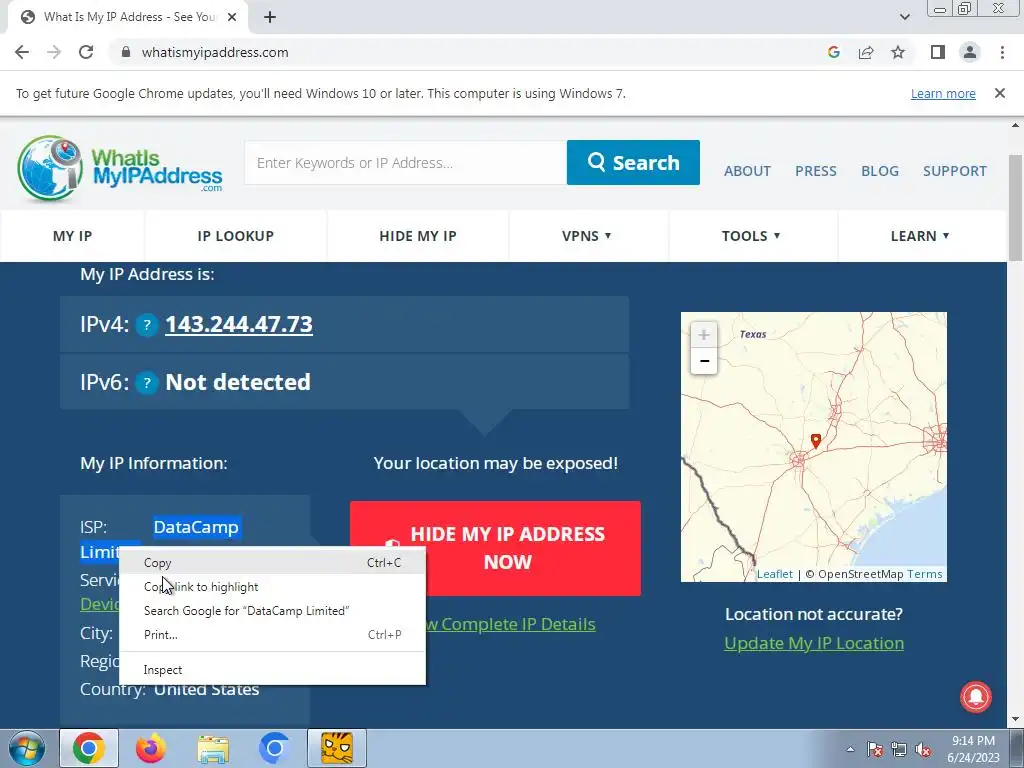The image size is (1024, 768).
Task: Click HIDE MY IP ADDRESS NOW button
Action: click(x=495, y=548)
